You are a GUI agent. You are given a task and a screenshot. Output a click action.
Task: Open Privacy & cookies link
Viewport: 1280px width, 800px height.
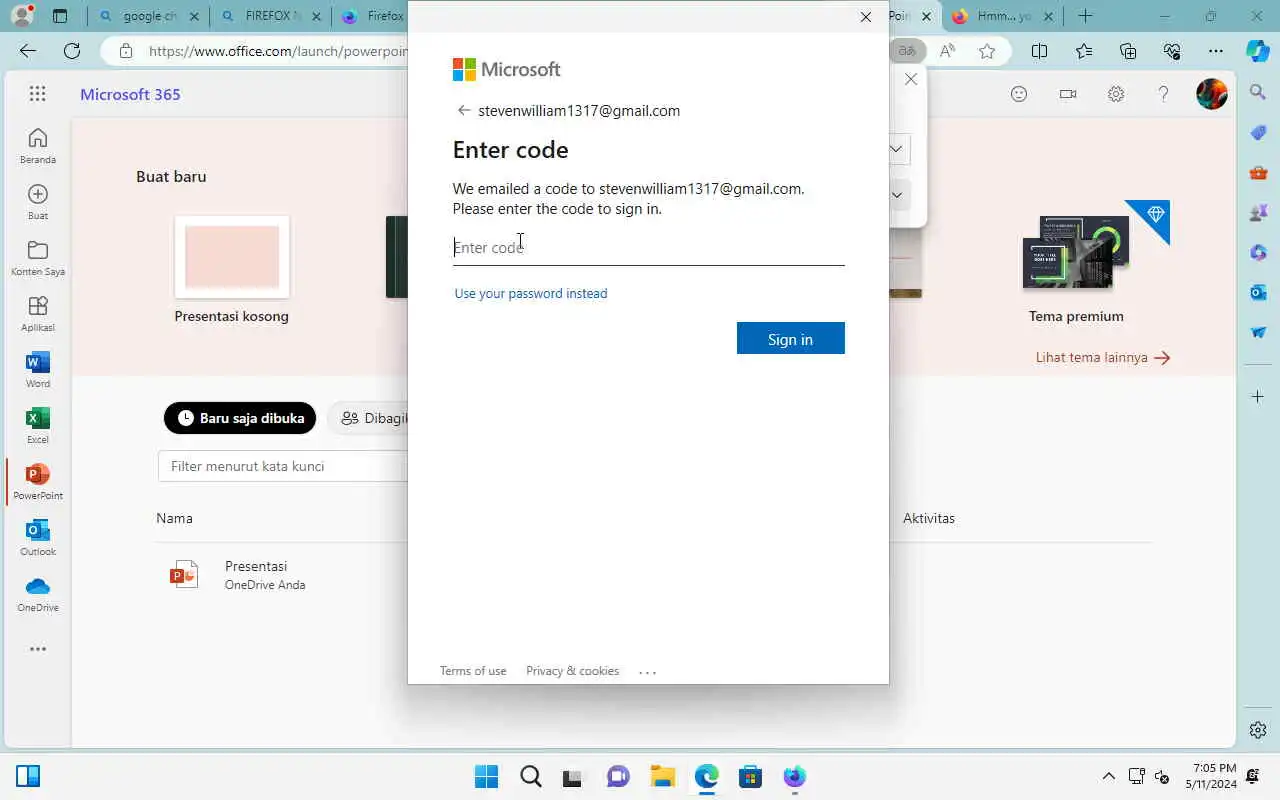tap(573, 671)
